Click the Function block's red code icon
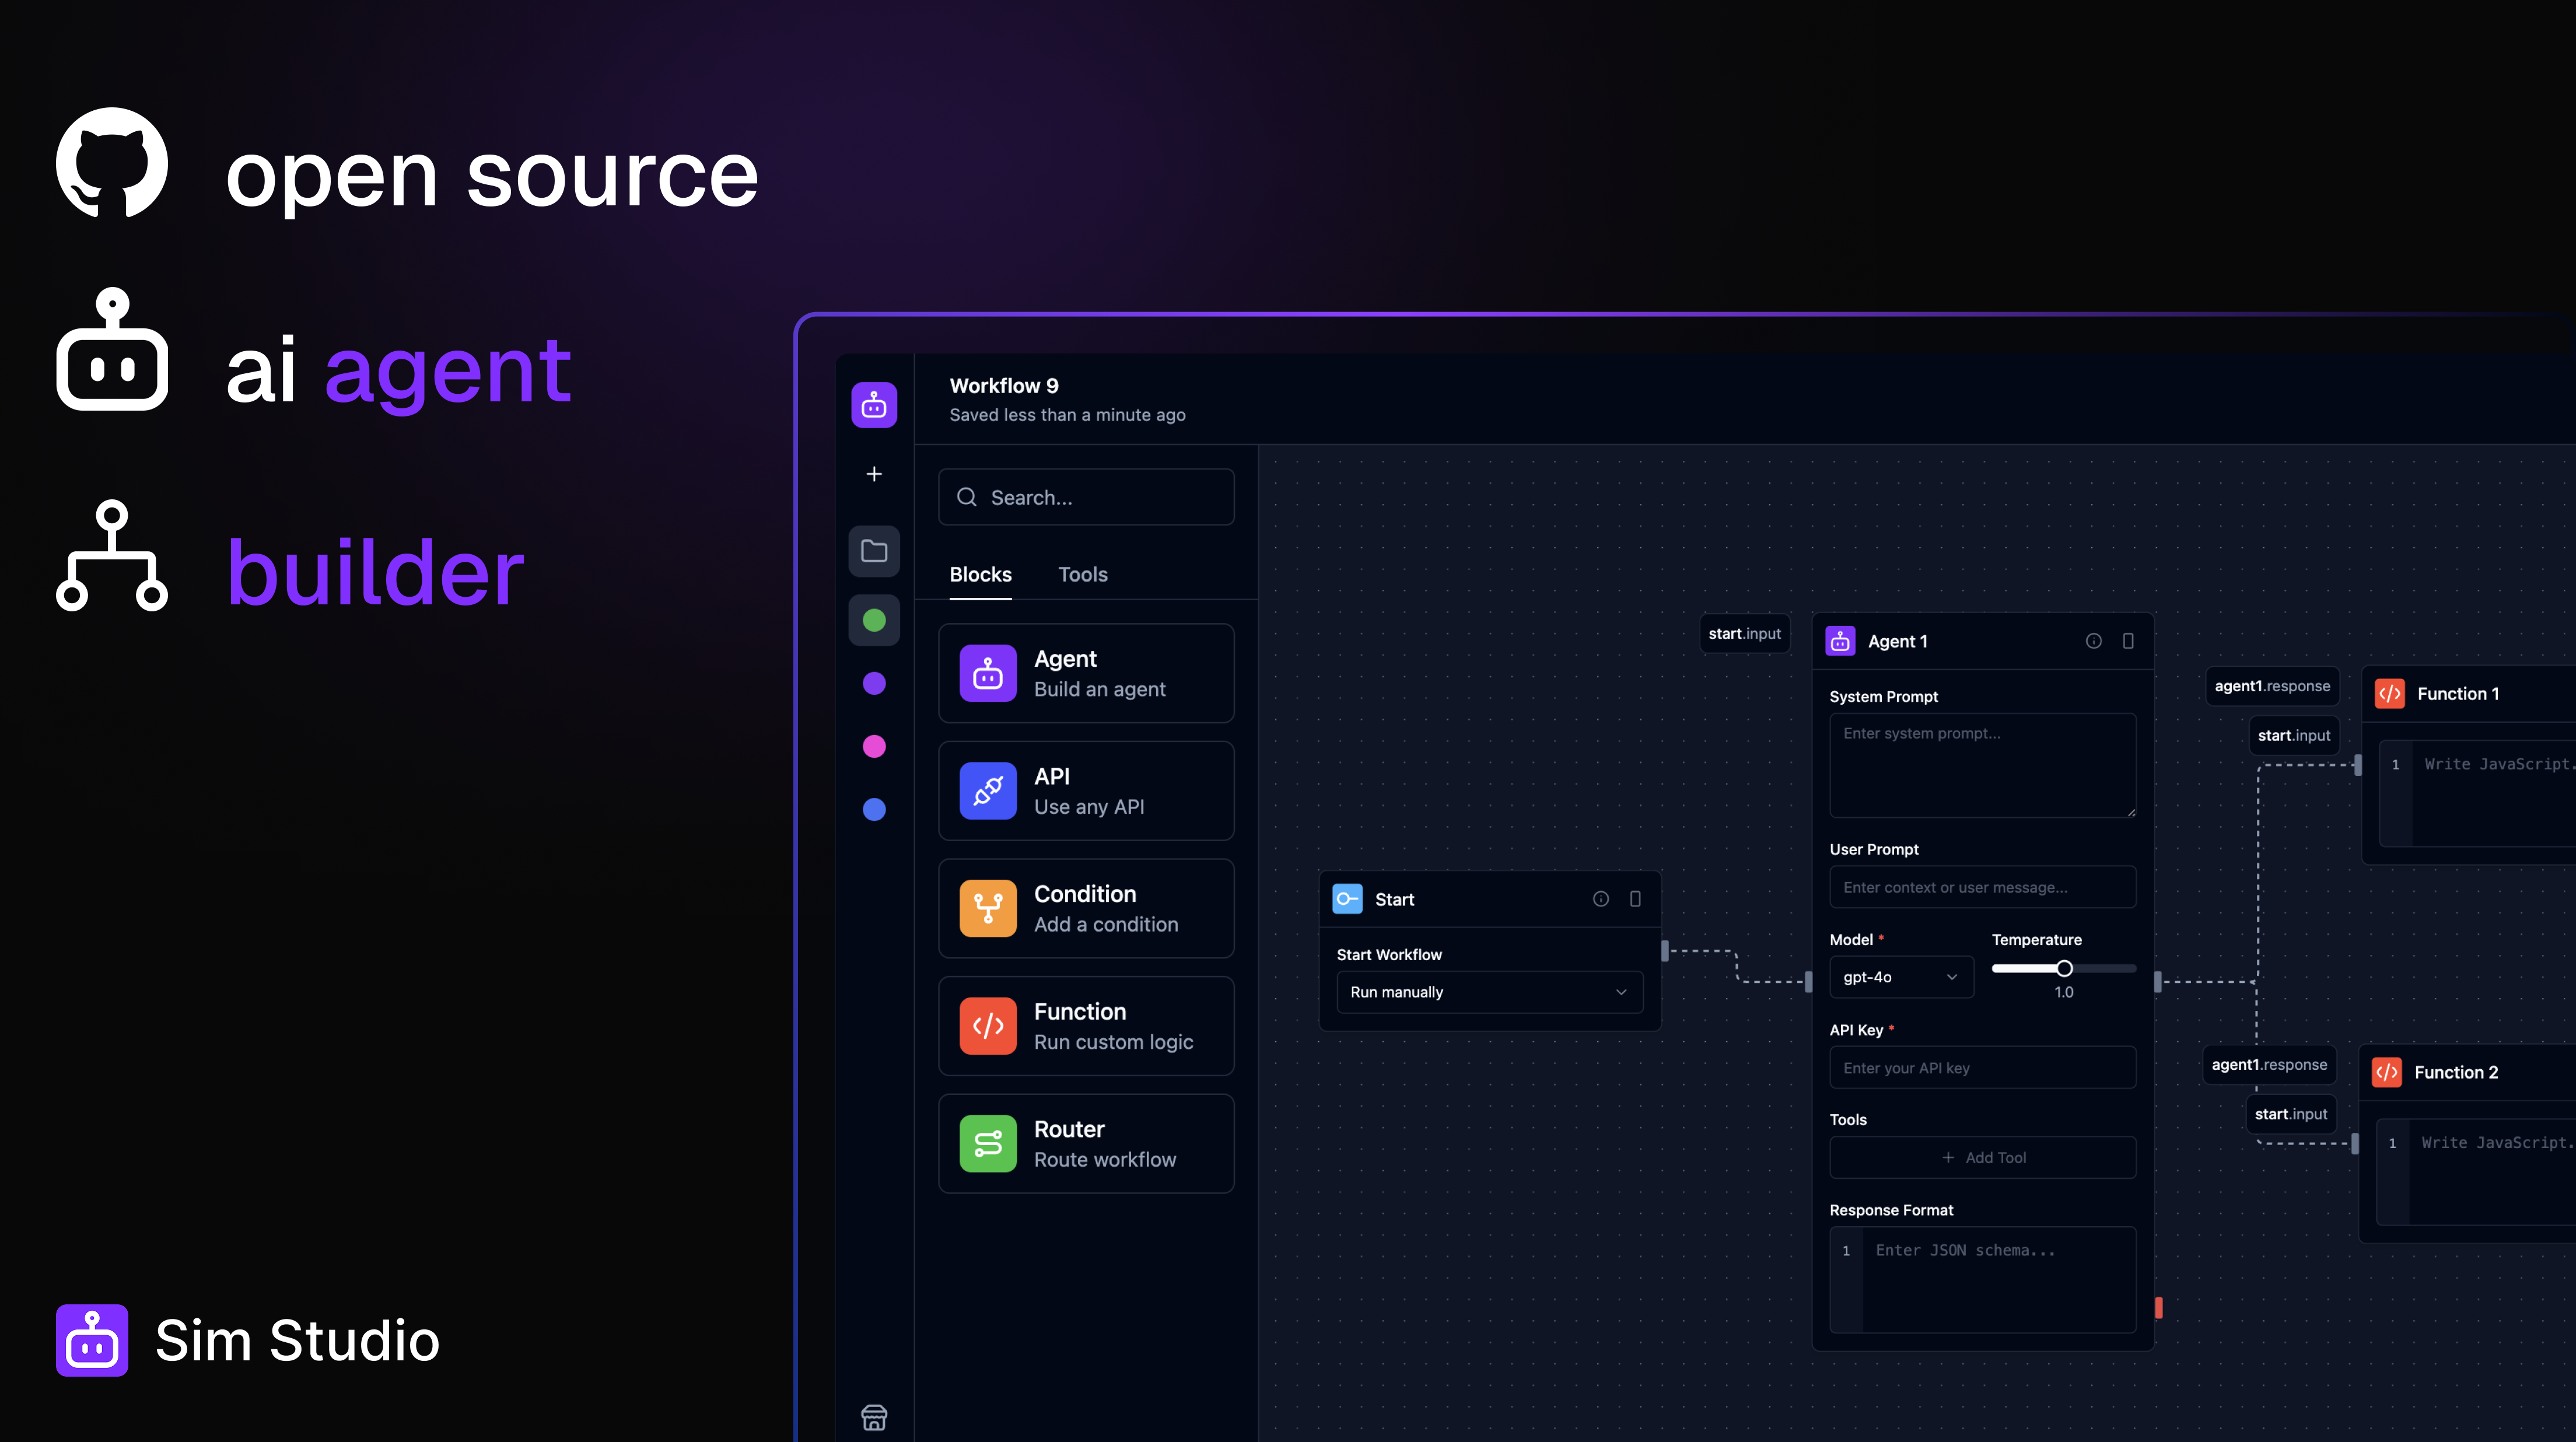 click(x=987, y=1026)
